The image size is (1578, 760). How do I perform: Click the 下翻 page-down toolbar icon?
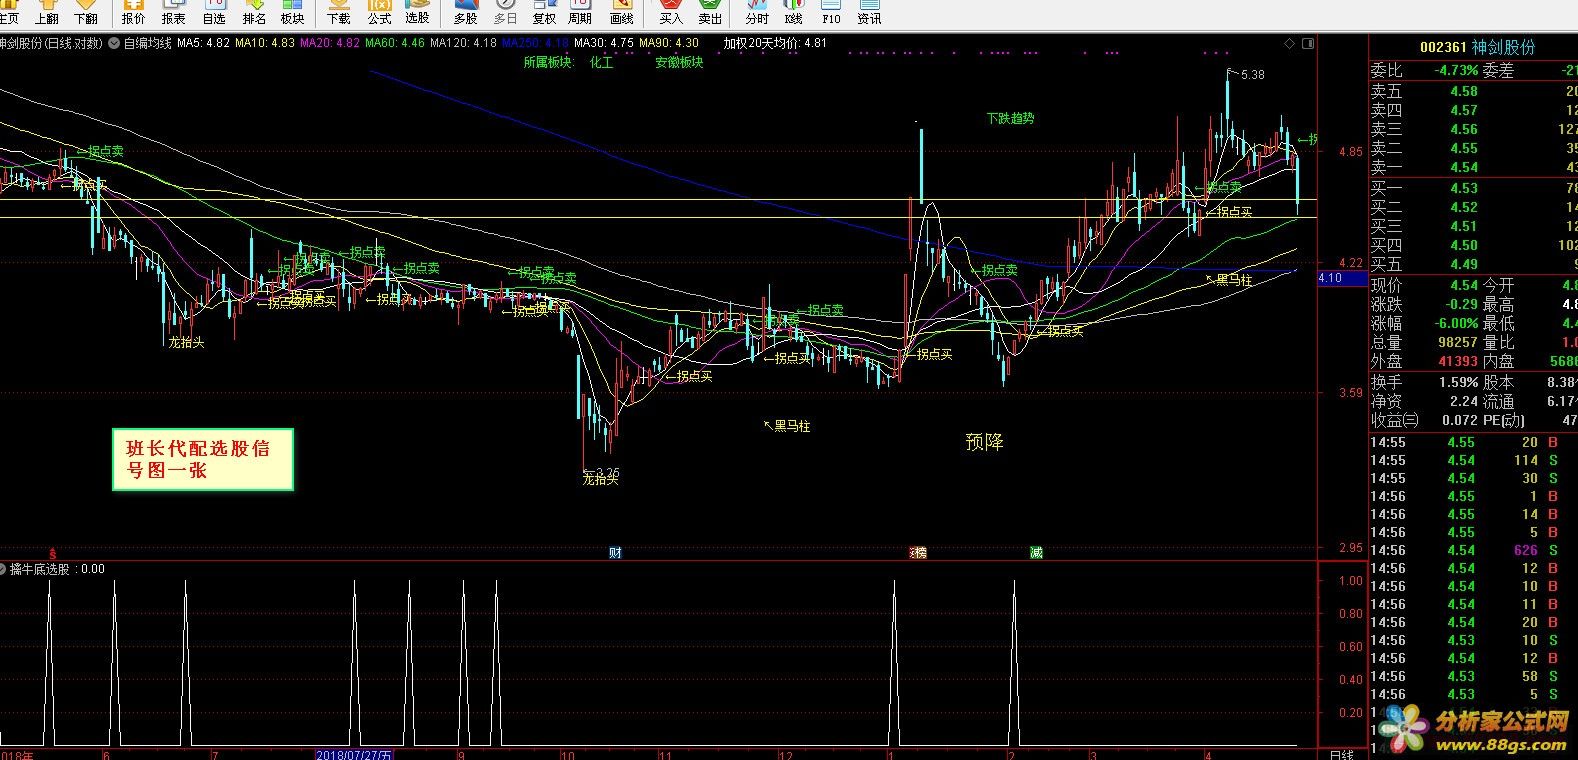(86, 12)
